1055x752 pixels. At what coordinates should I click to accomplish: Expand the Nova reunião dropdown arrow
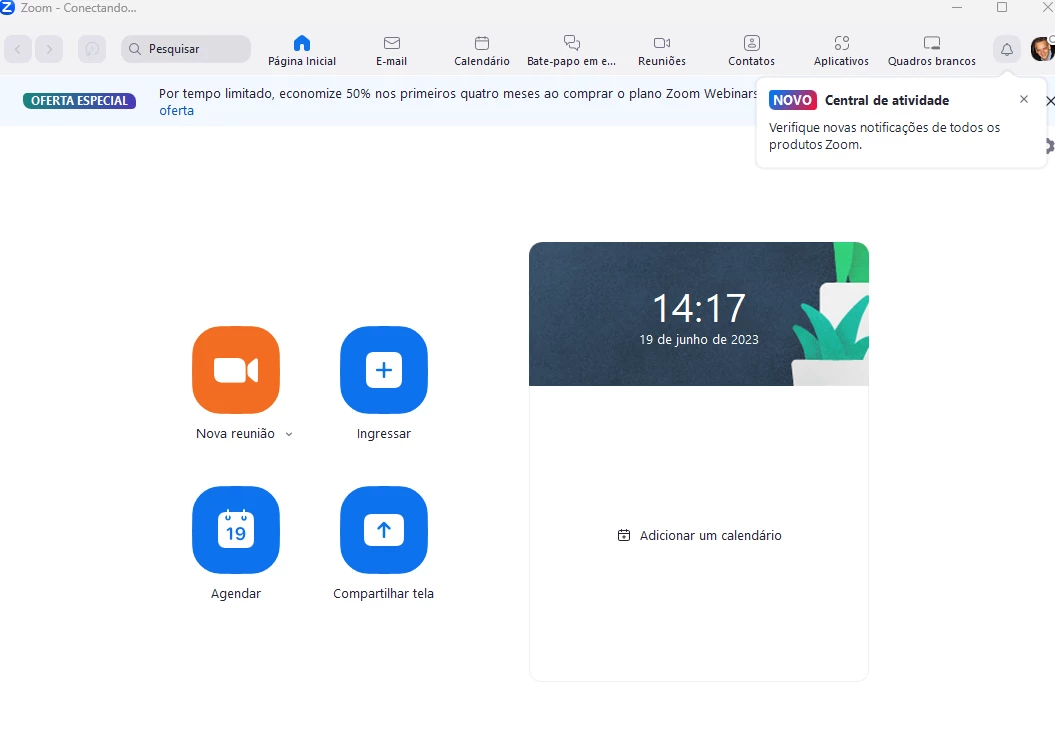289,435
